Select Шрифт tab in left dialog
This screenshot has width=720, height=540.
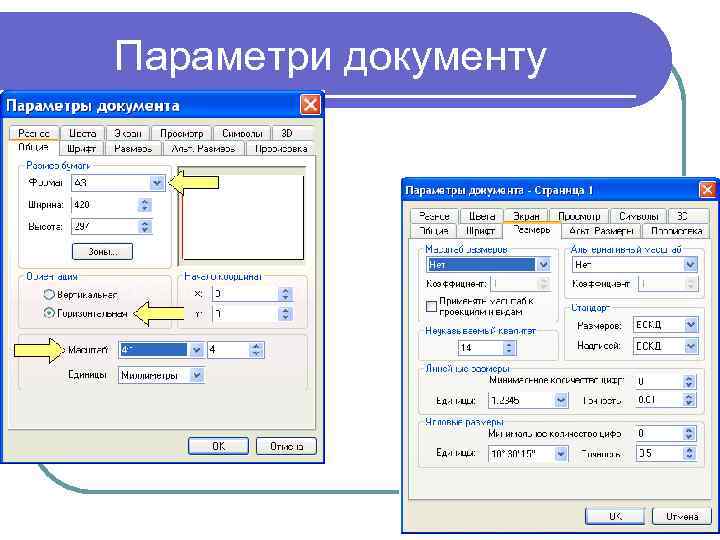[81, 148]
